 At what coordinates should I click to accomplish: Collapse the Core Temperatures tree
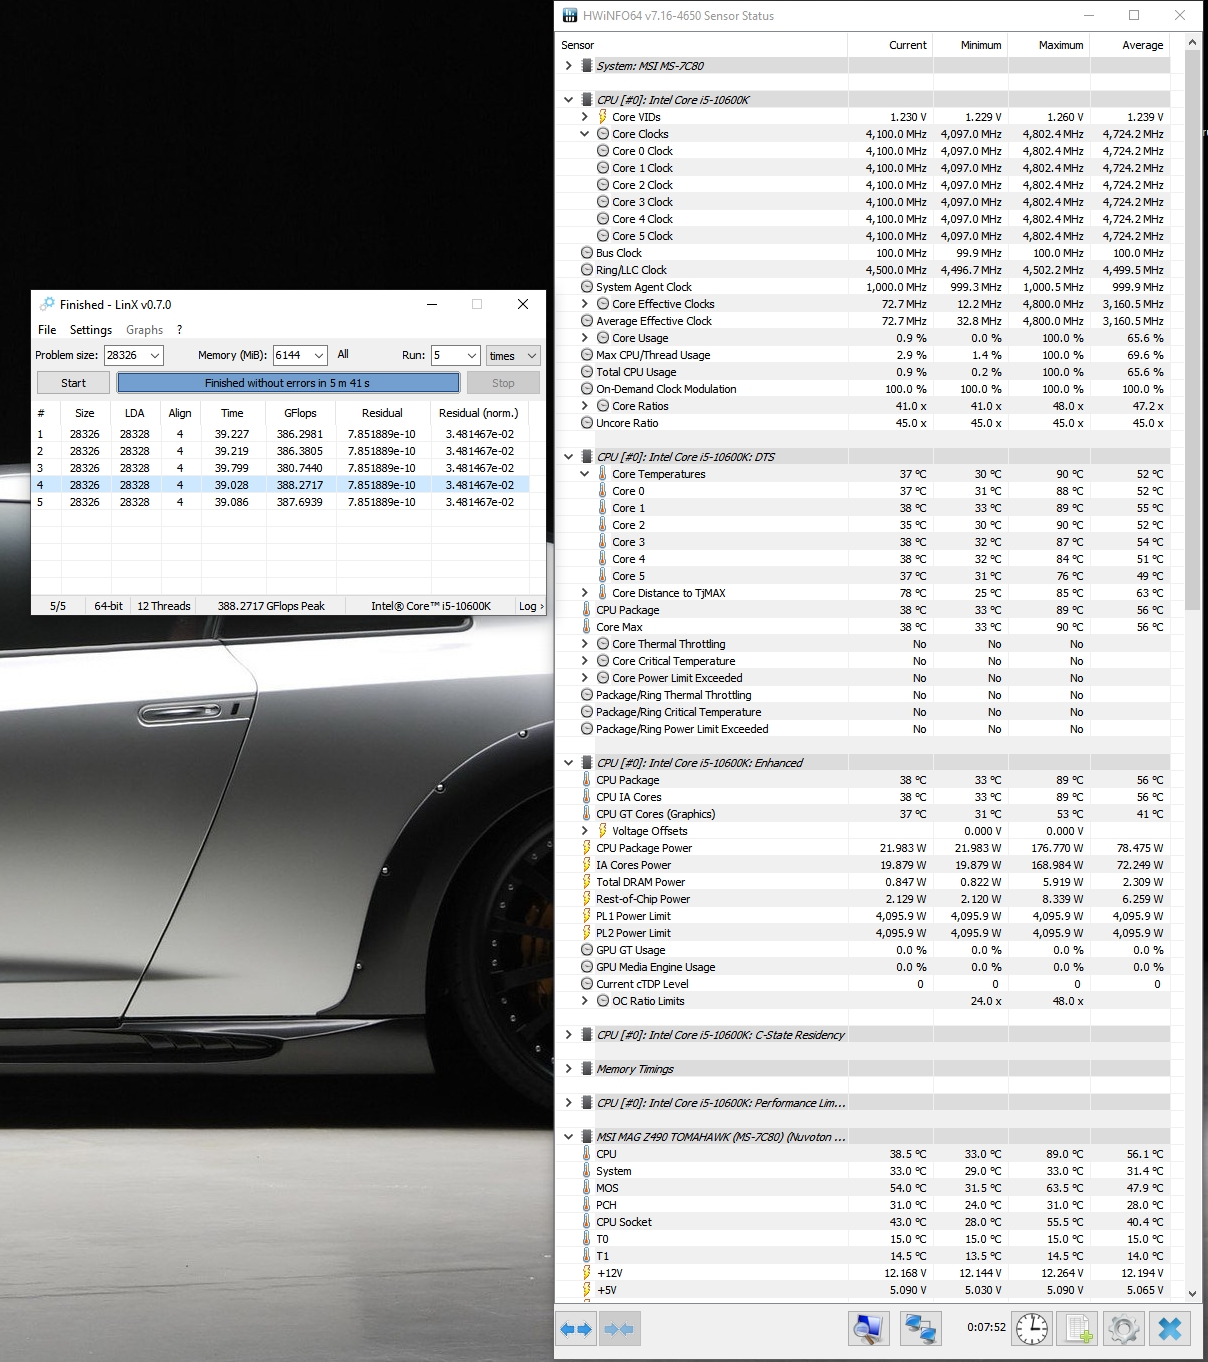pyautogui.click(x=585, y=474)
